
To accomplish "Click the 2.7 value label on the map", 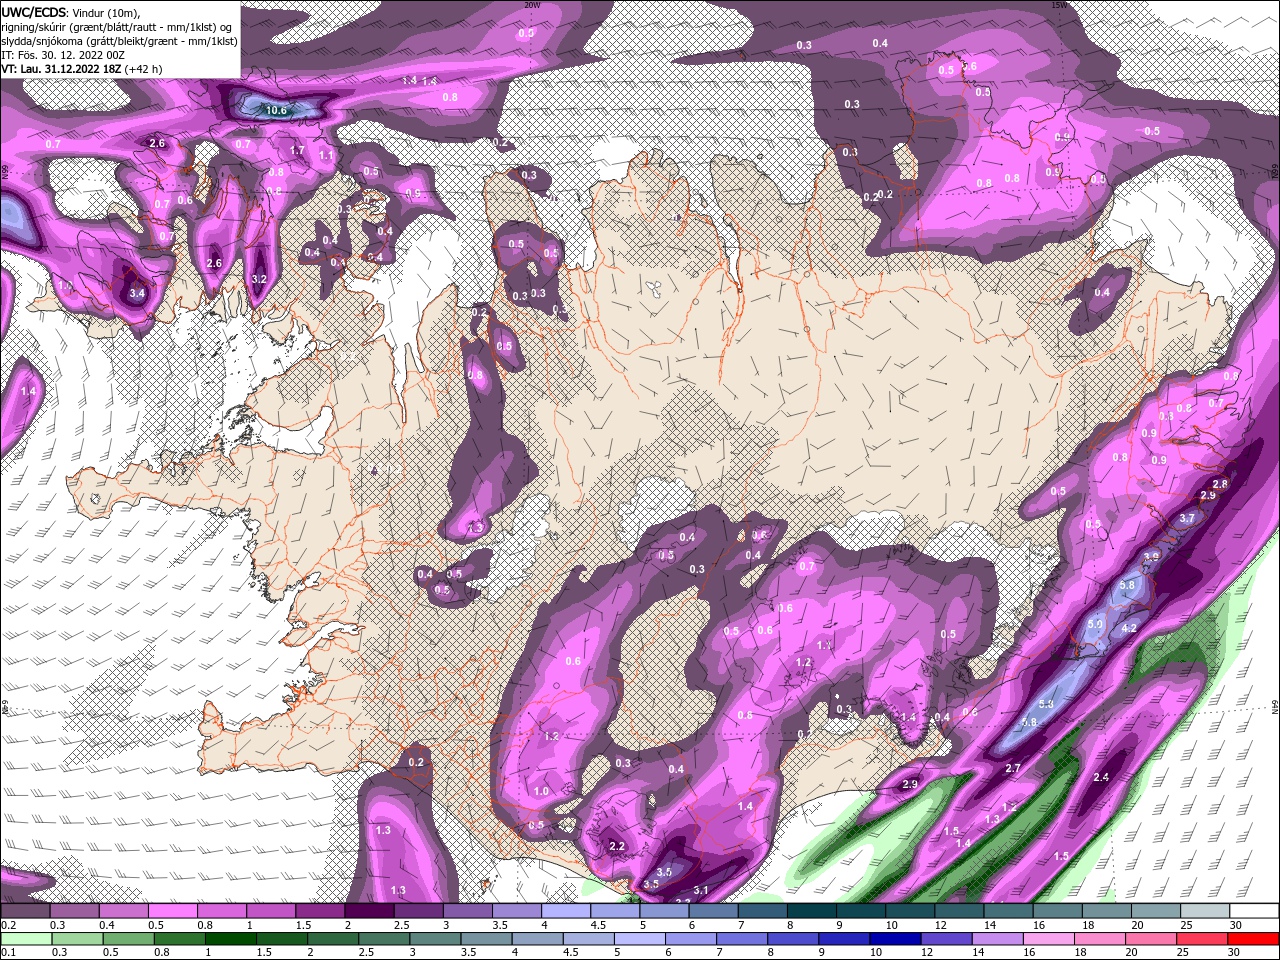I will 1012,769.
